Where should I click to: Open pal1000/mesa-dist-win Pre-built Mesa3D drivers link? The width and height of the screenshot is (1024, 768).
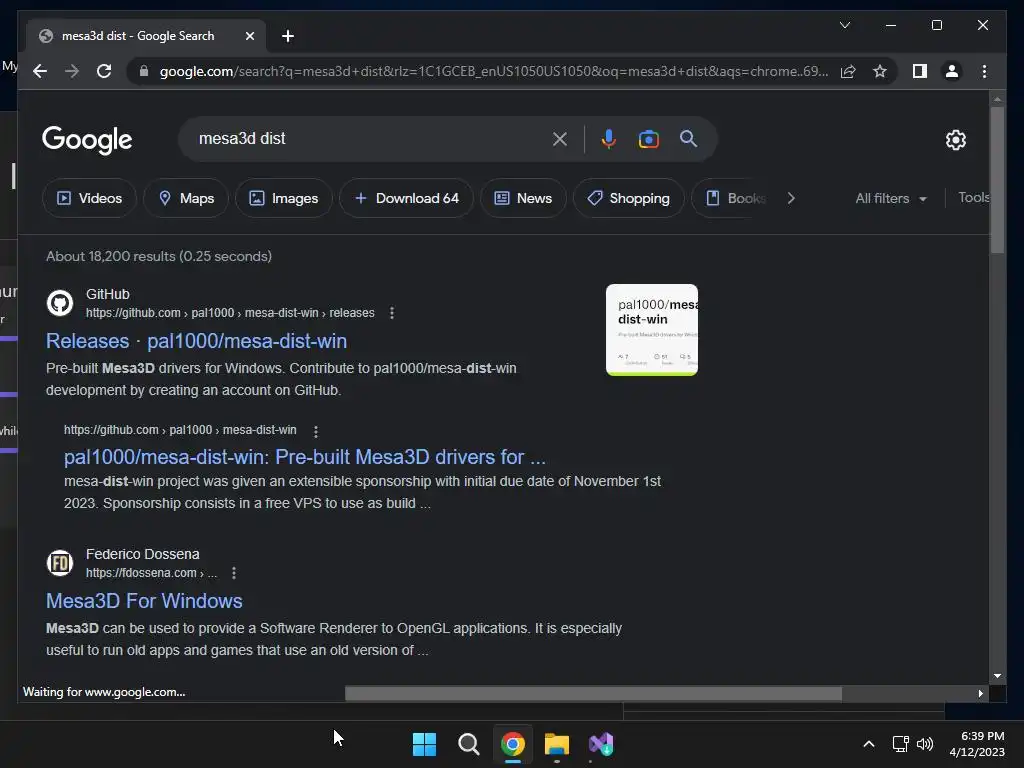(x=304, y=456)
